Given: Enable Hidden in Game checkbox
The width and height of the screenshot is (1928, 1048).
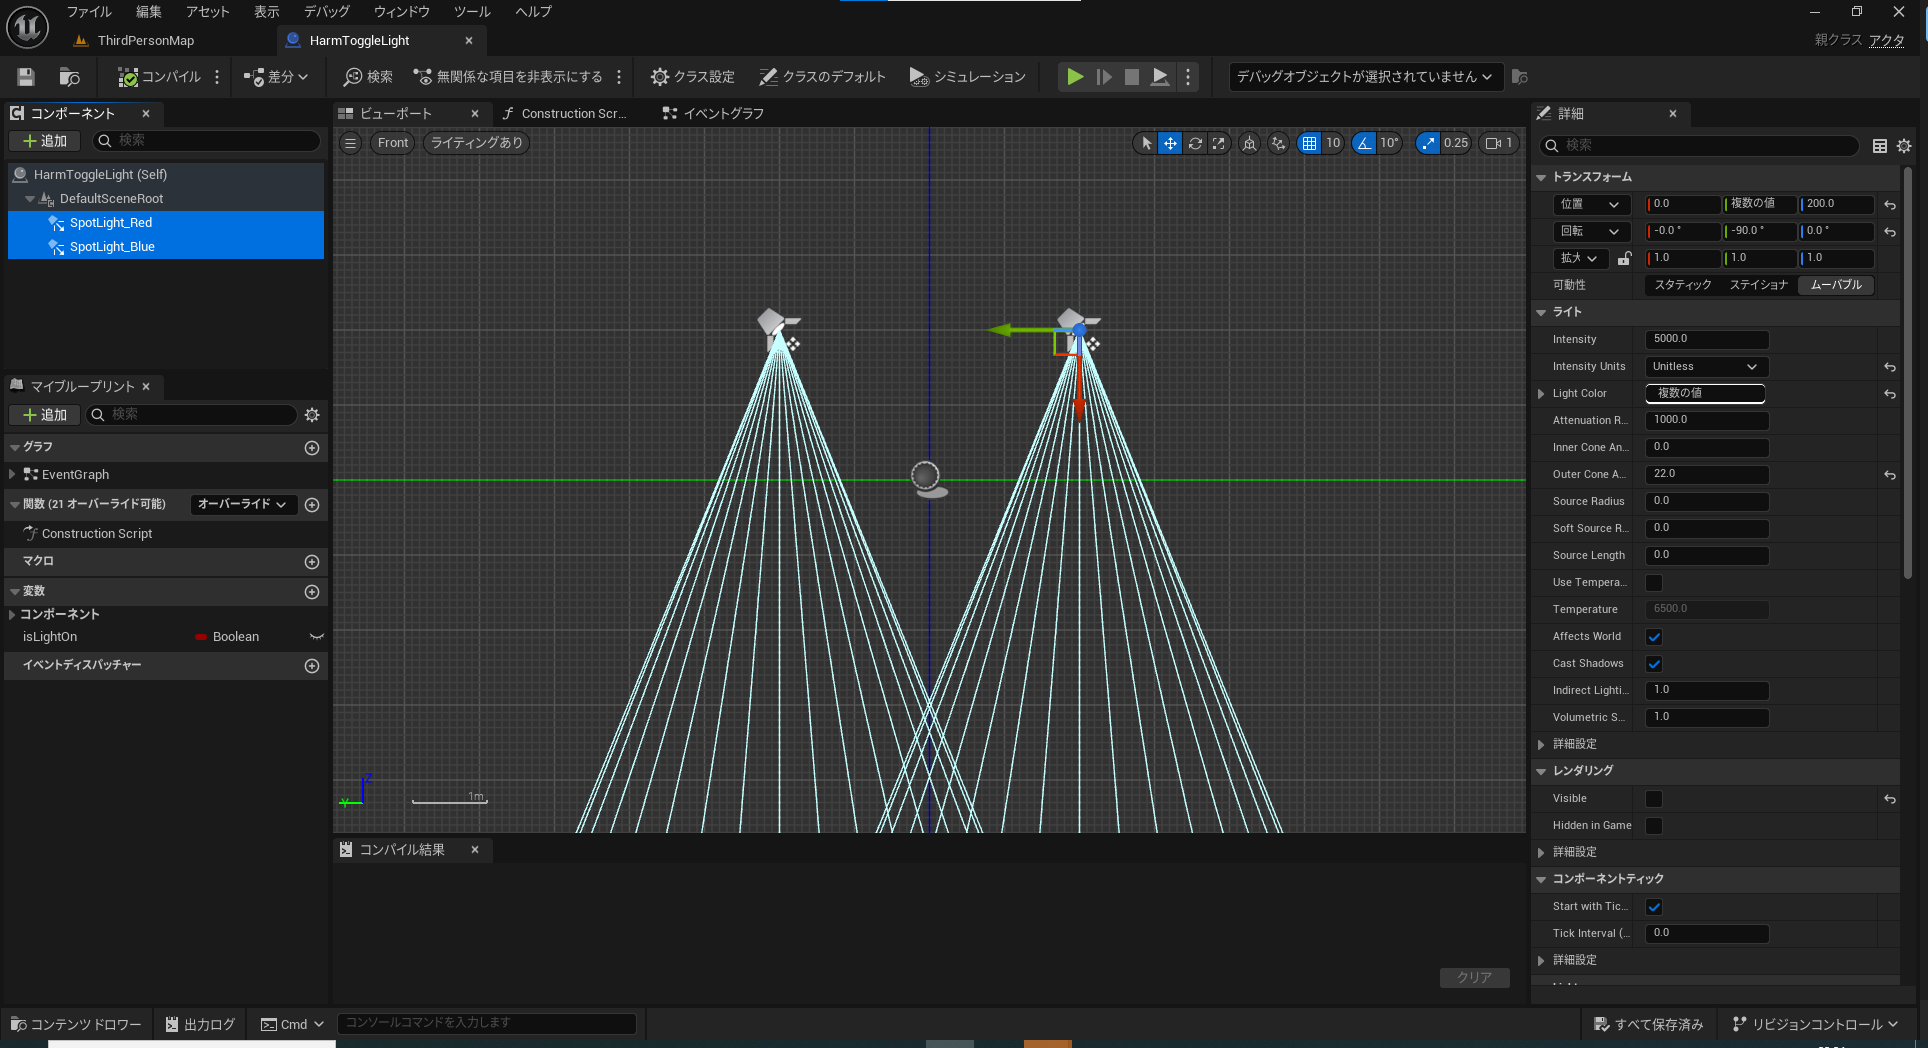Looking at the screenshot, I should tap(1654, 826).
